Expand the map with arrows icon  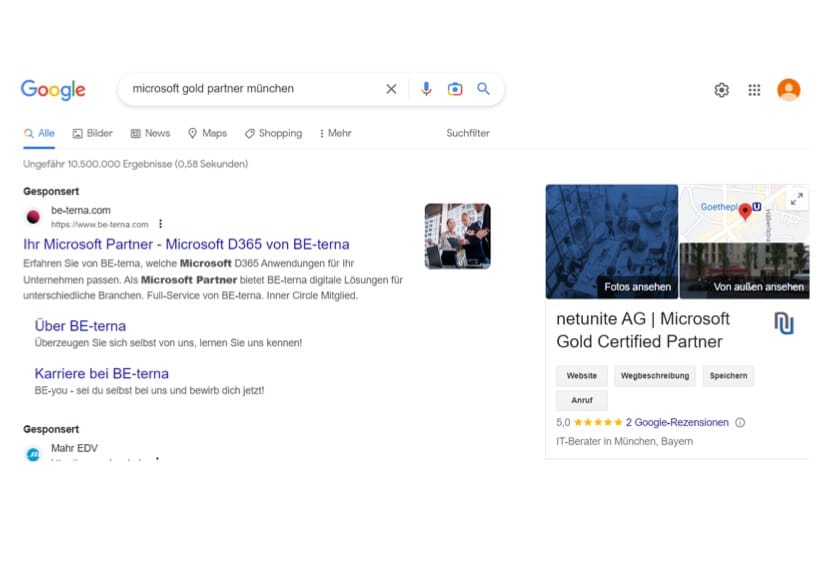(796, 199)
